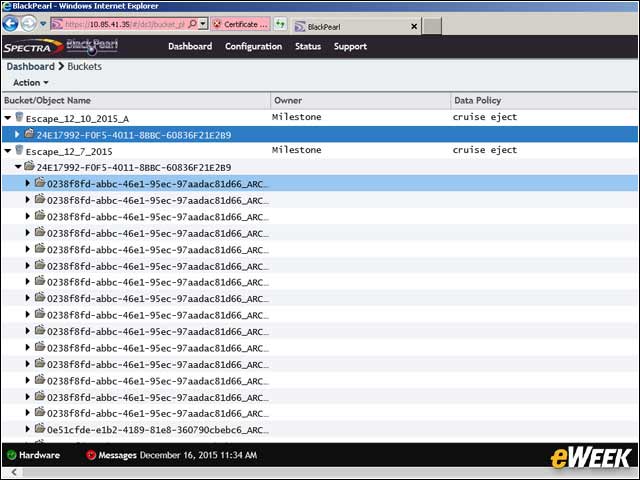Click the address bar search magnifier
Viewport: 640px width, 480px height.
click(193, 24)
